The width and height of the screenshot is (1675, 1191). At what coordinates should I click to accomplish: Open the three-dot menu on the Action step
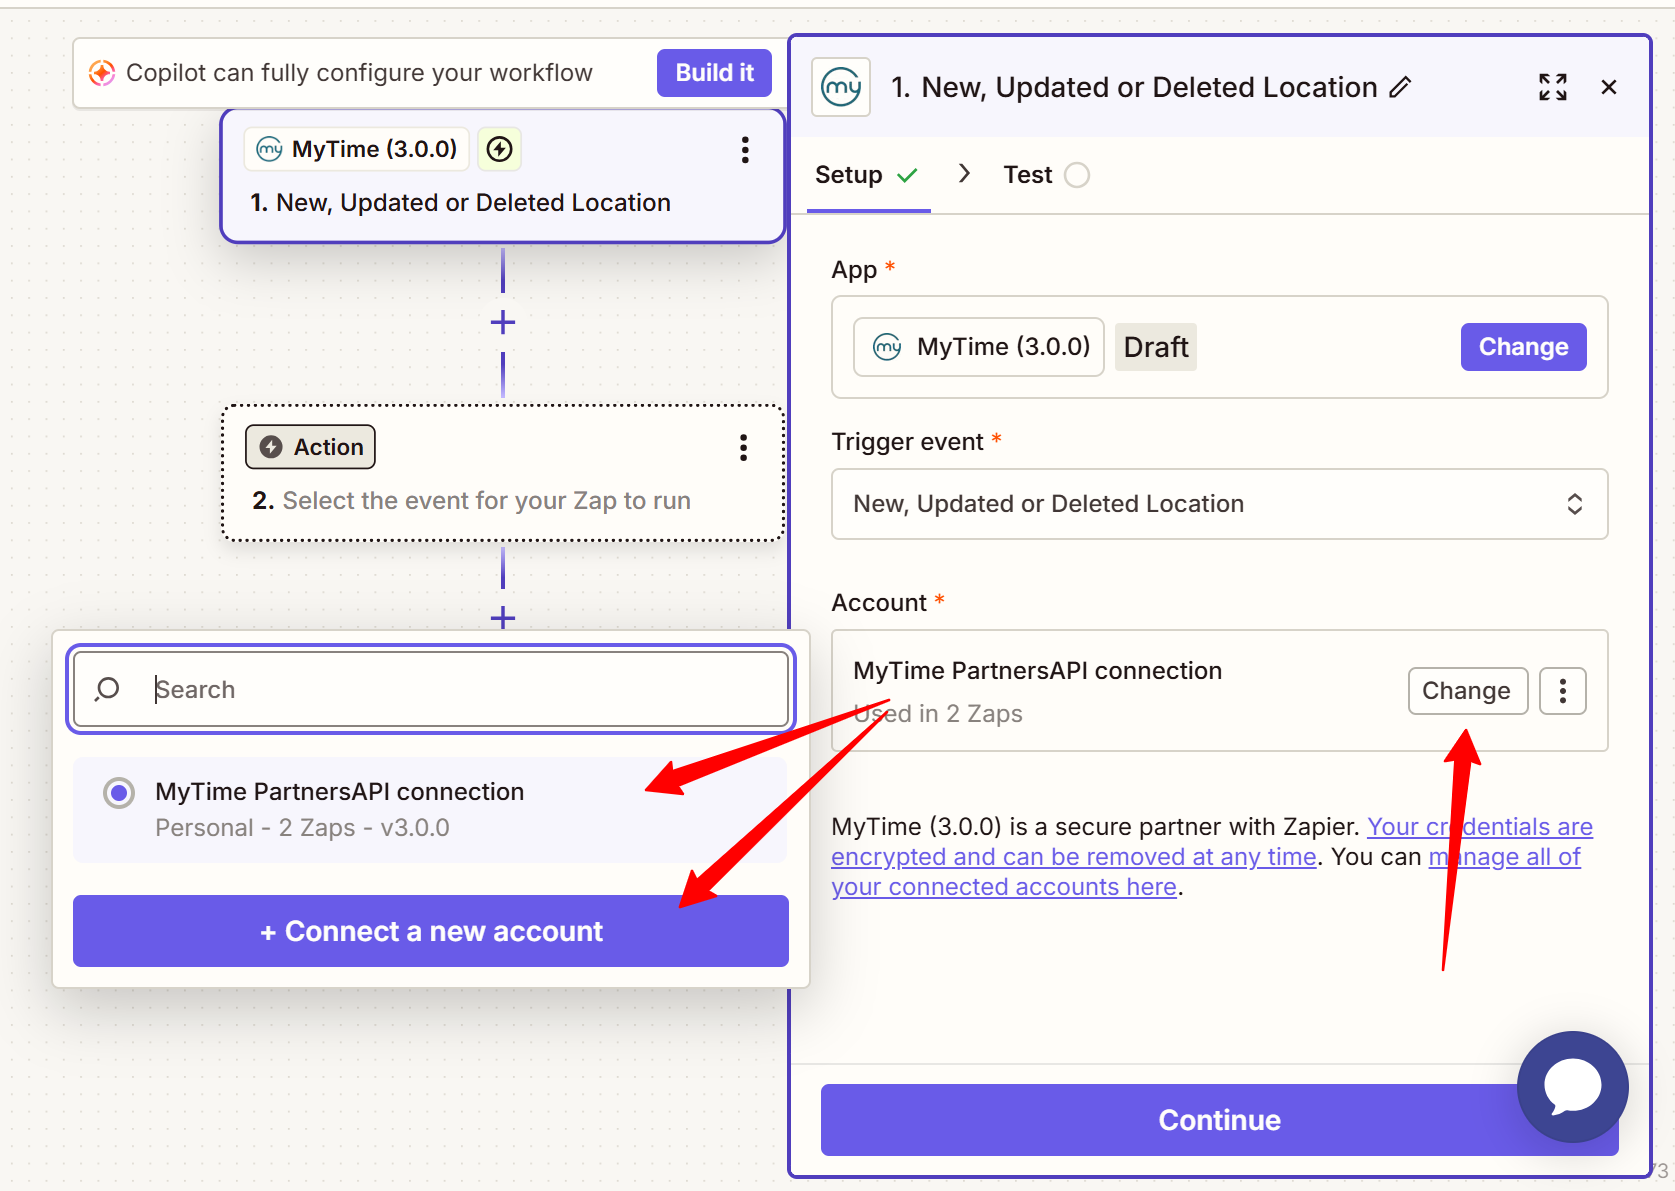tap(743, 448)
